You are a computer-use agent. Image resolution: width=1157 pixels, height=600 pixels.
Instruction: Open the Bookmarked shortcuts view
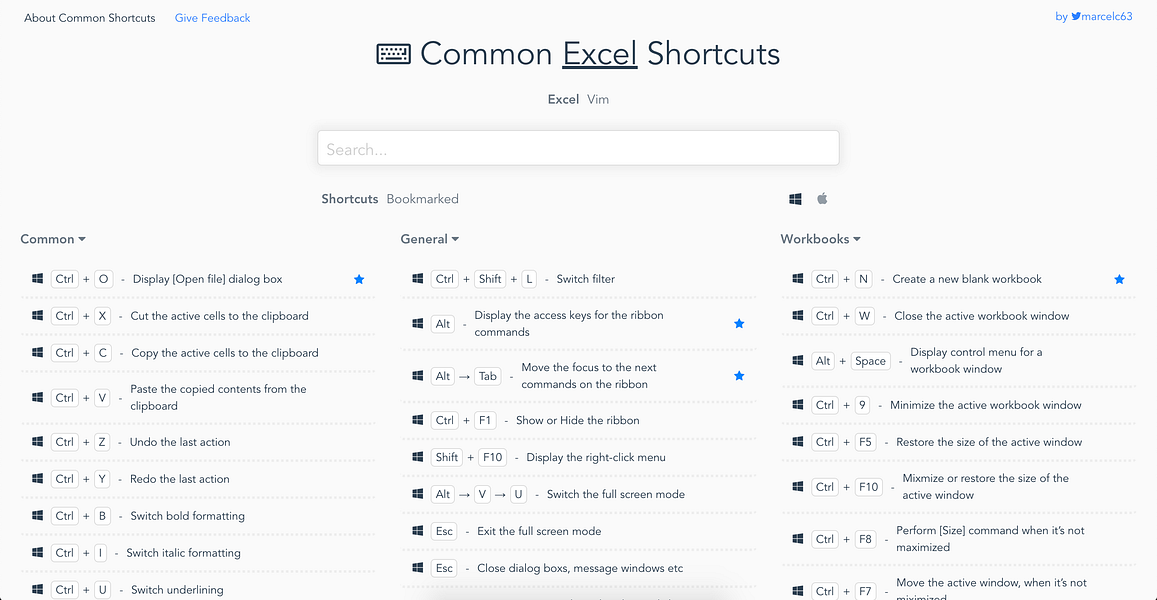(x=422, y=198)
